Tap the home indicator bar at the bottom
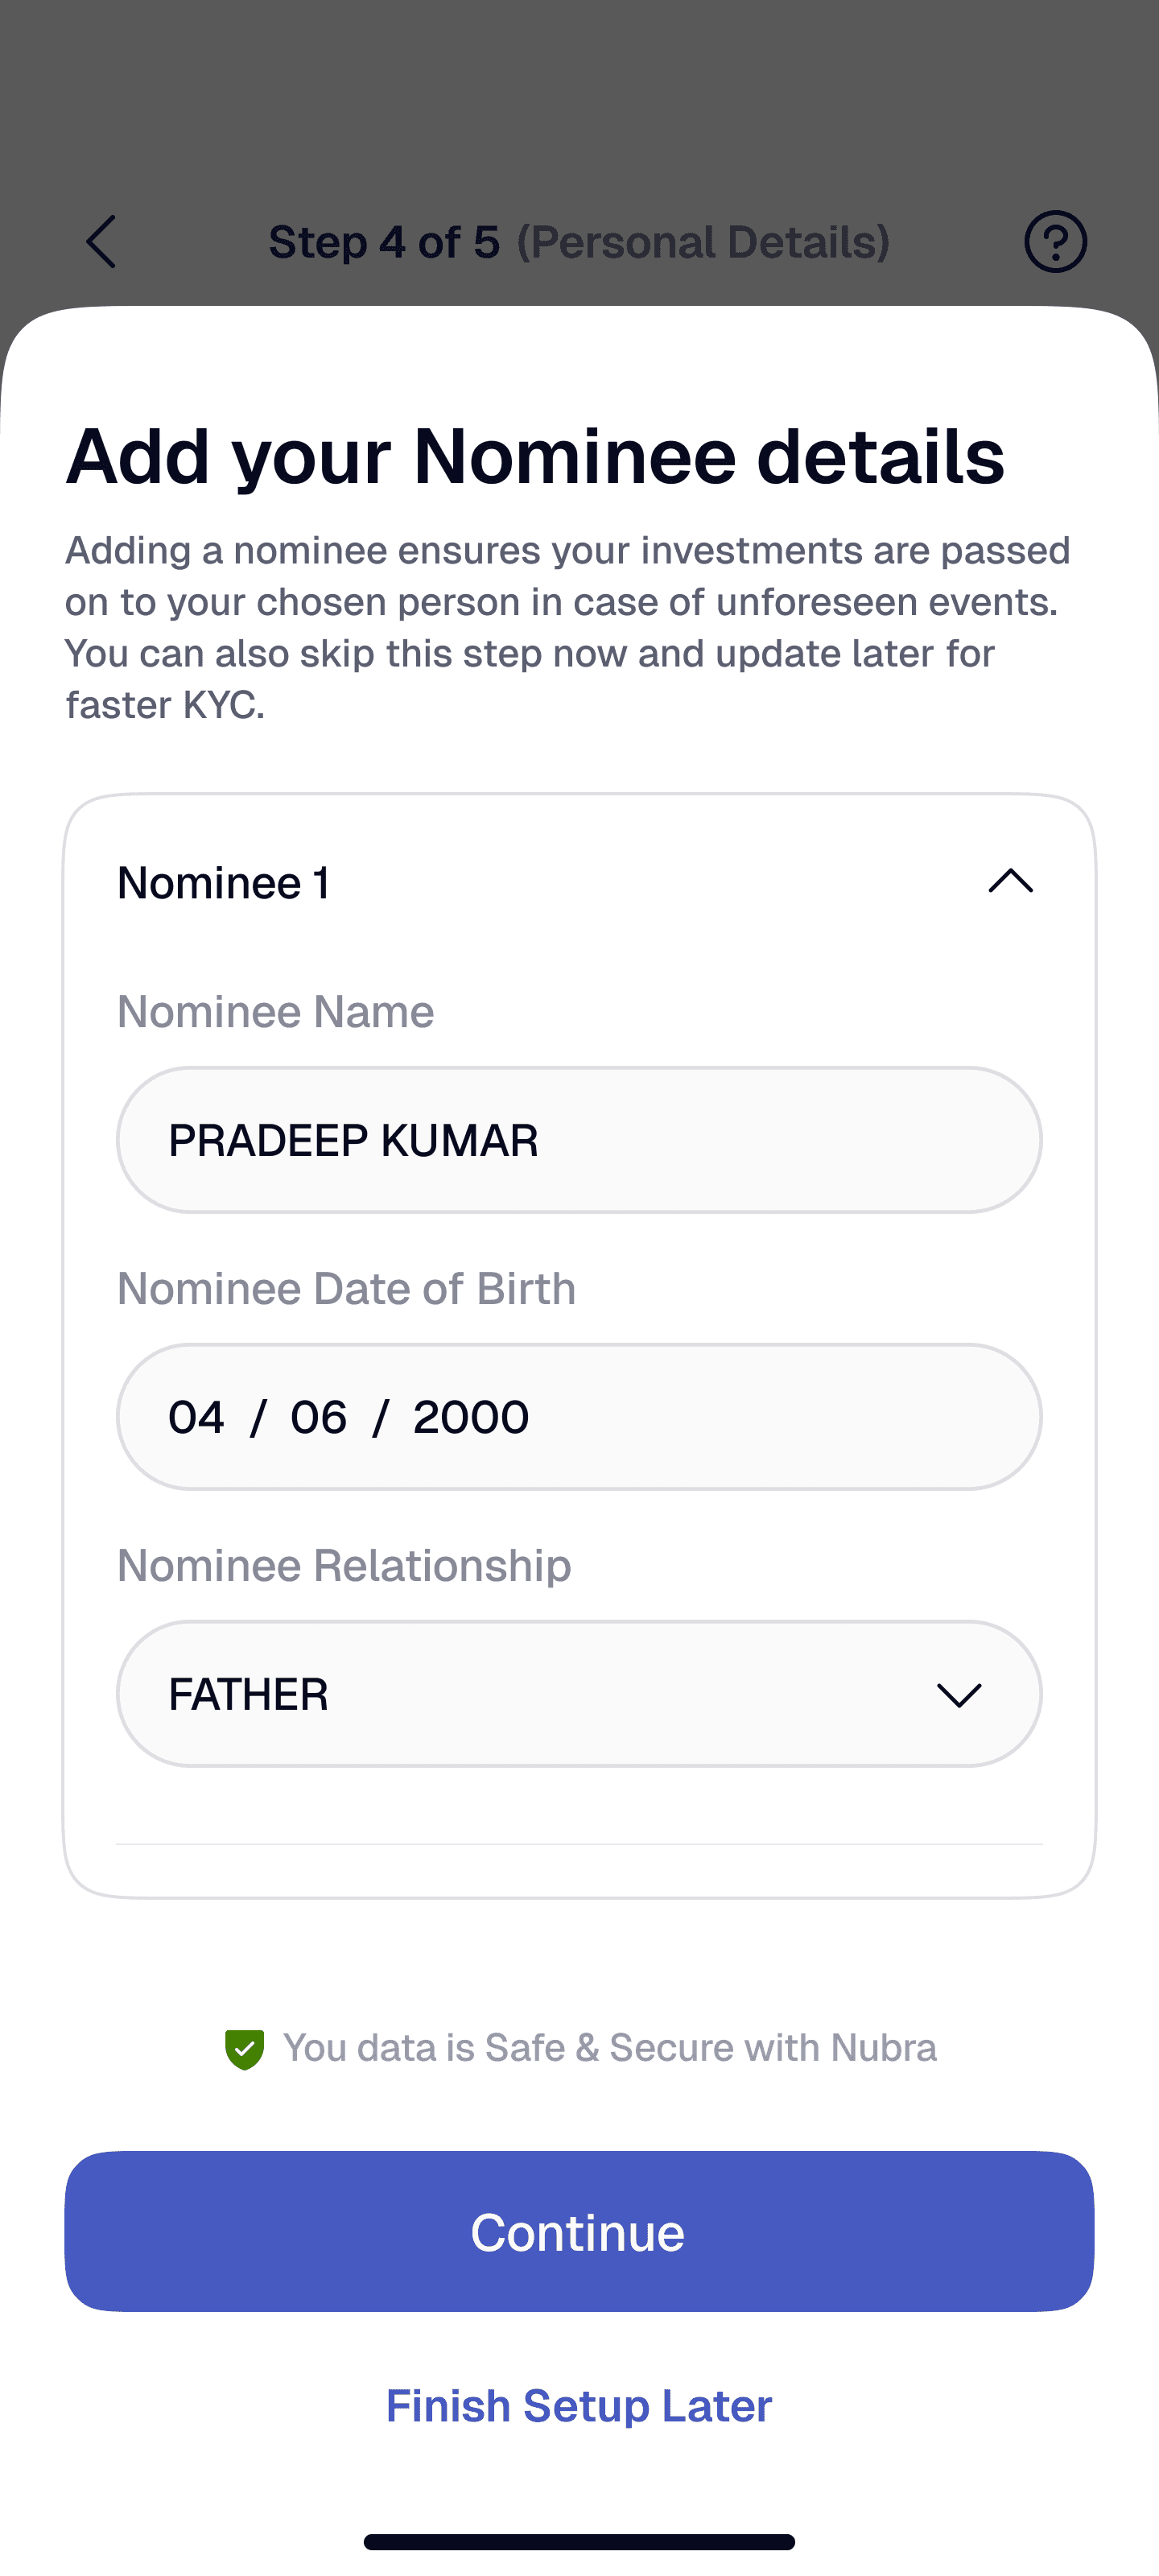This screenshot has height=2576, width=1159. pos(579,2541)
